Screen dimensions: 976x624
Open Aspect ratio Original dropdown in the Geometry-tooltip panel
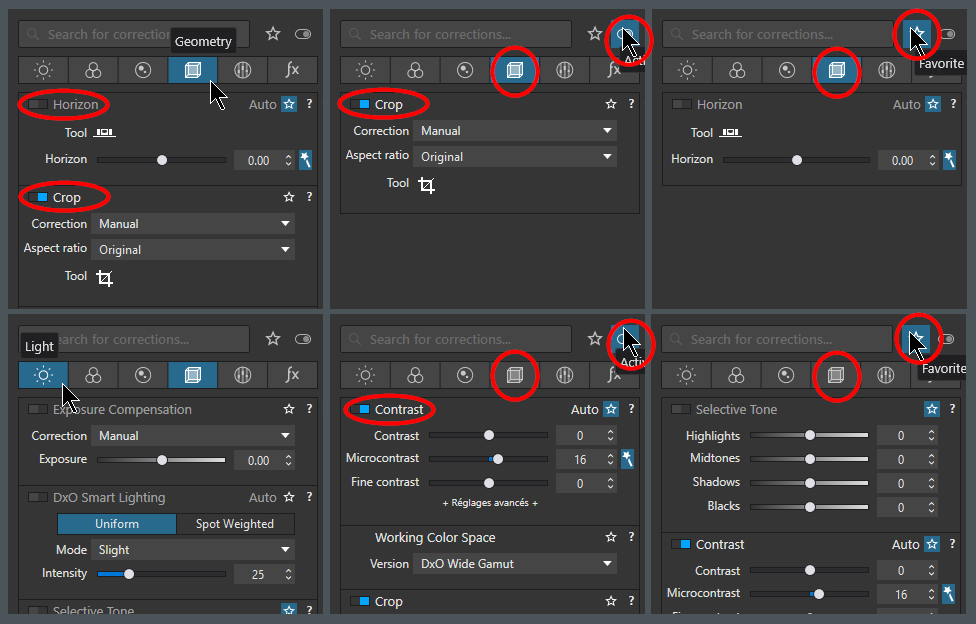pos(193,250)
